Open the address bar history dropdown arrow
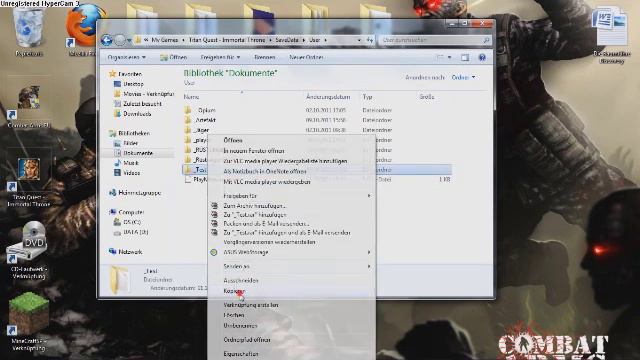The image size is (640, 360). 359,40
